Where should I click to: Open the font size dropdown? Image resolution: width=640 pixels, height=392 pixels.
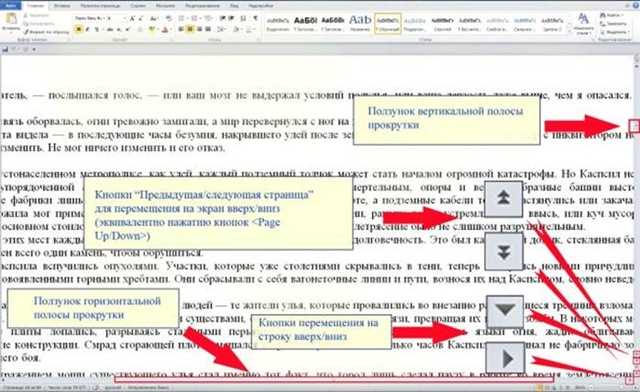(x=124, y=19)
